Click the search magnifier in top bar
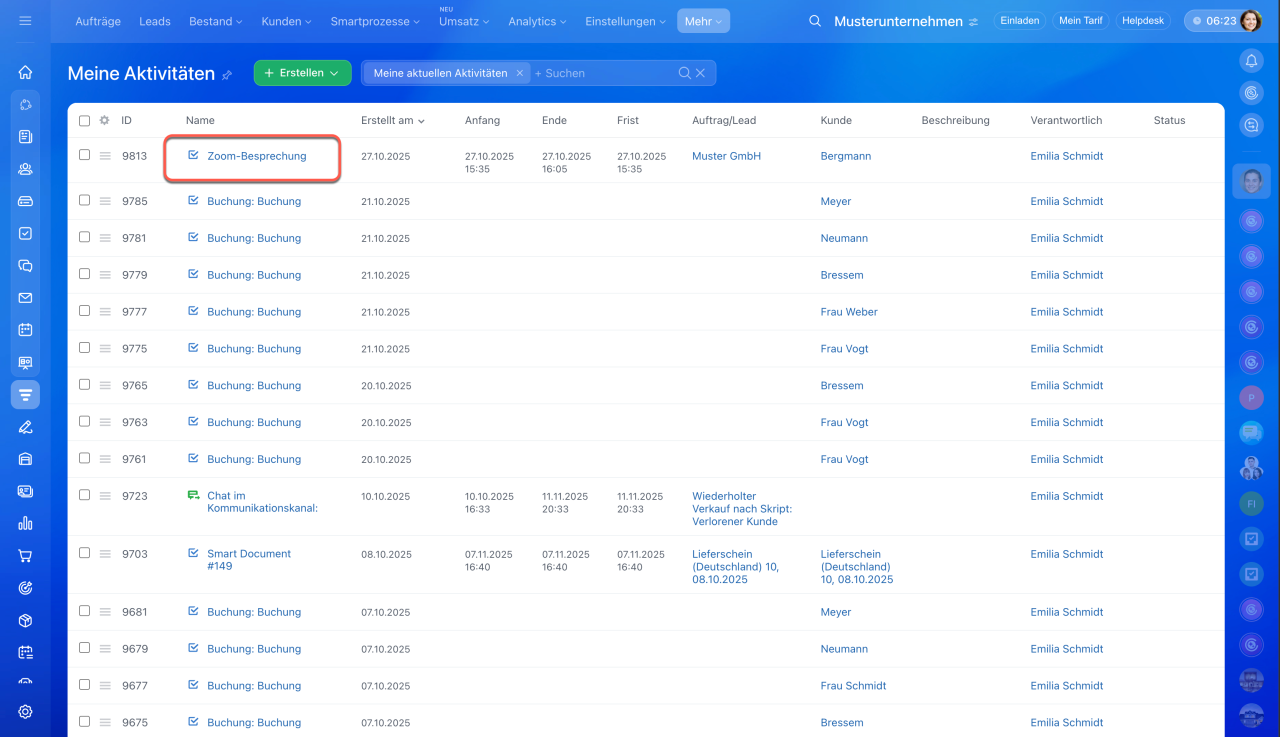Screen dimensions: 1280x737 point(815,21)
